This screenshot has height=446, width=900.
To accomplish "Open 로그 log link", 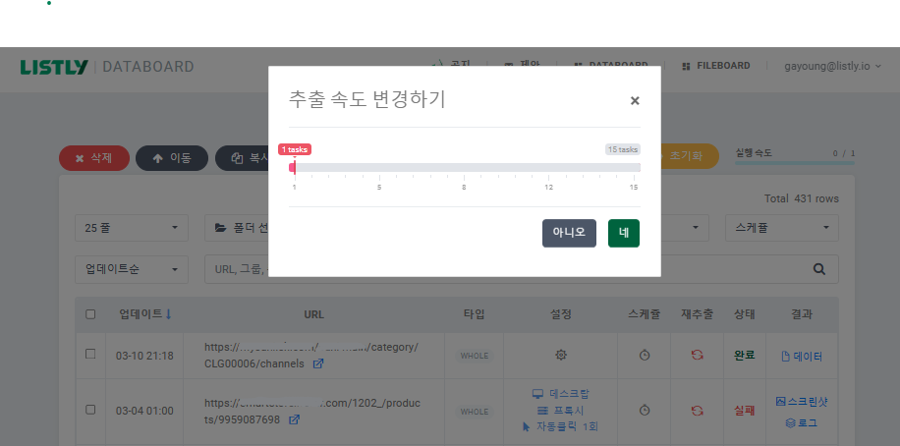I will (801, 423).
